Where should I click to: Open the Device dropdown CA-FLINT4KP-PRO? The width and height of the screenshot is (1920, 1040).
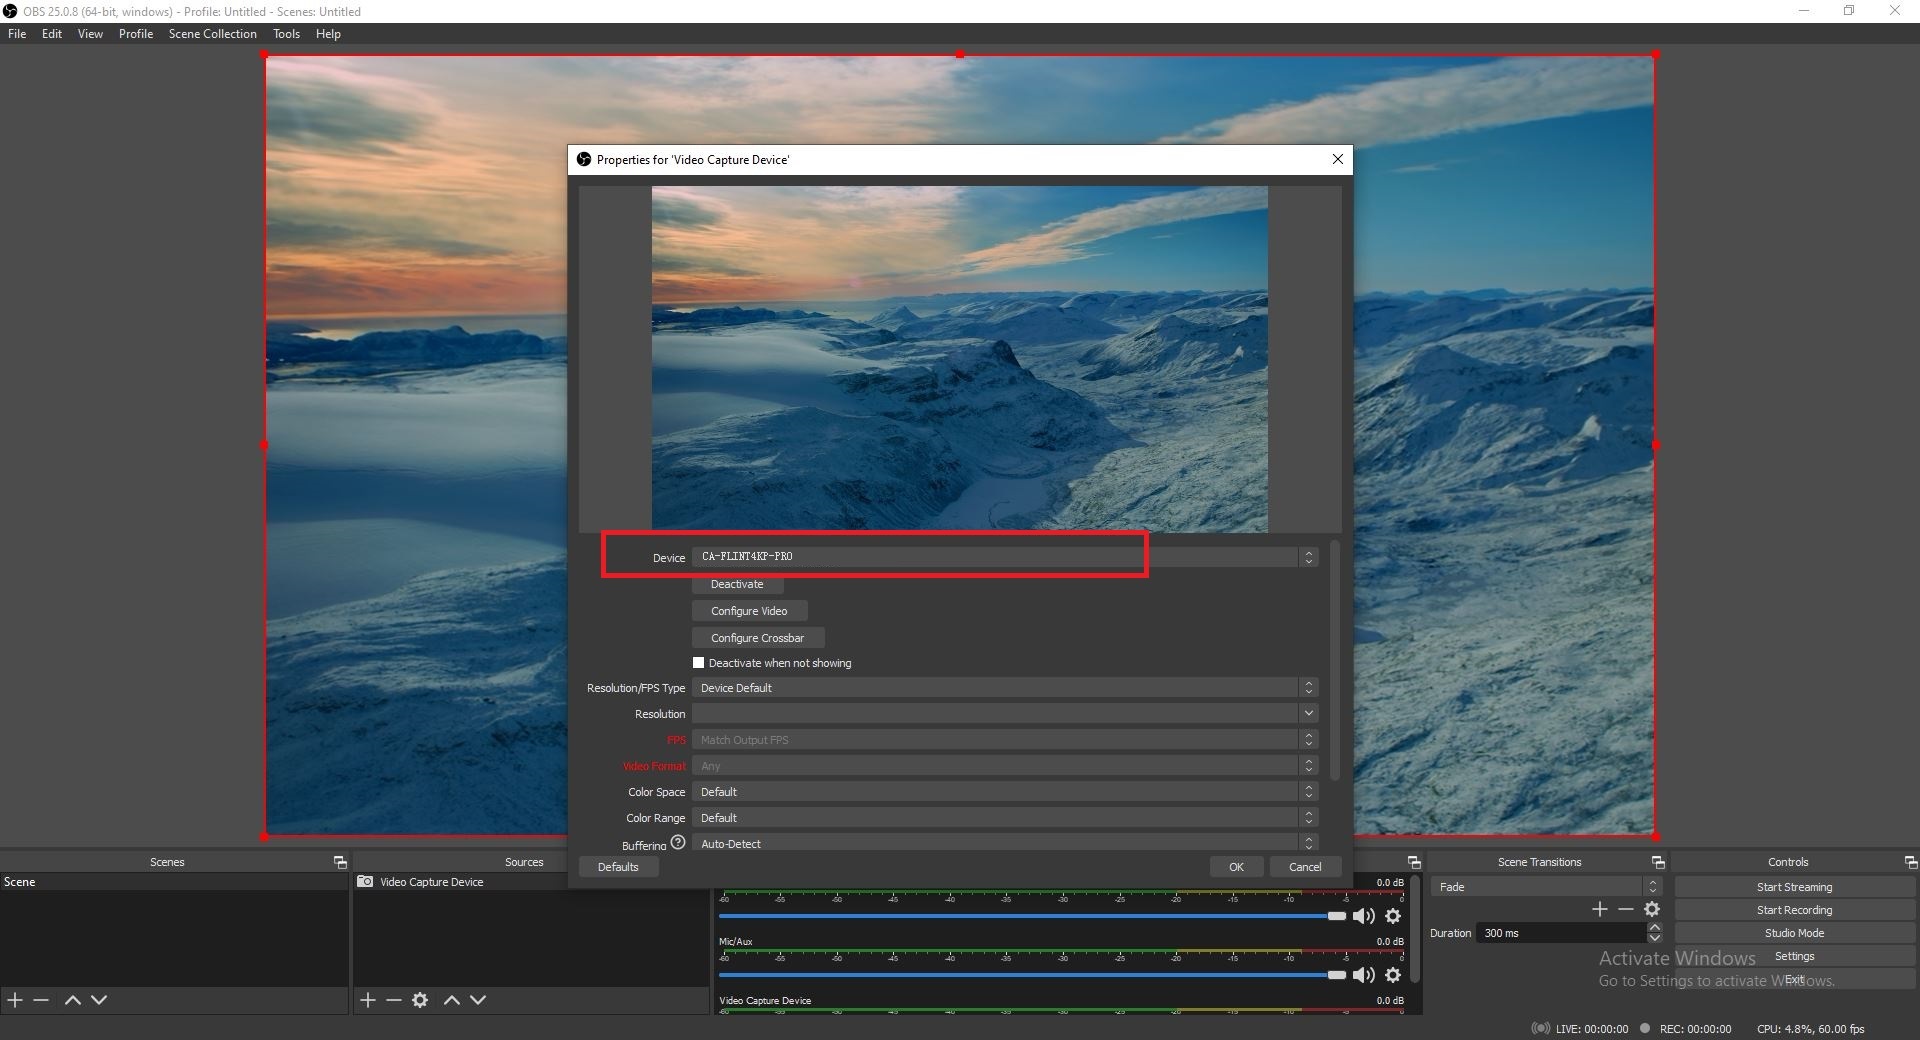click(1005, 557)
